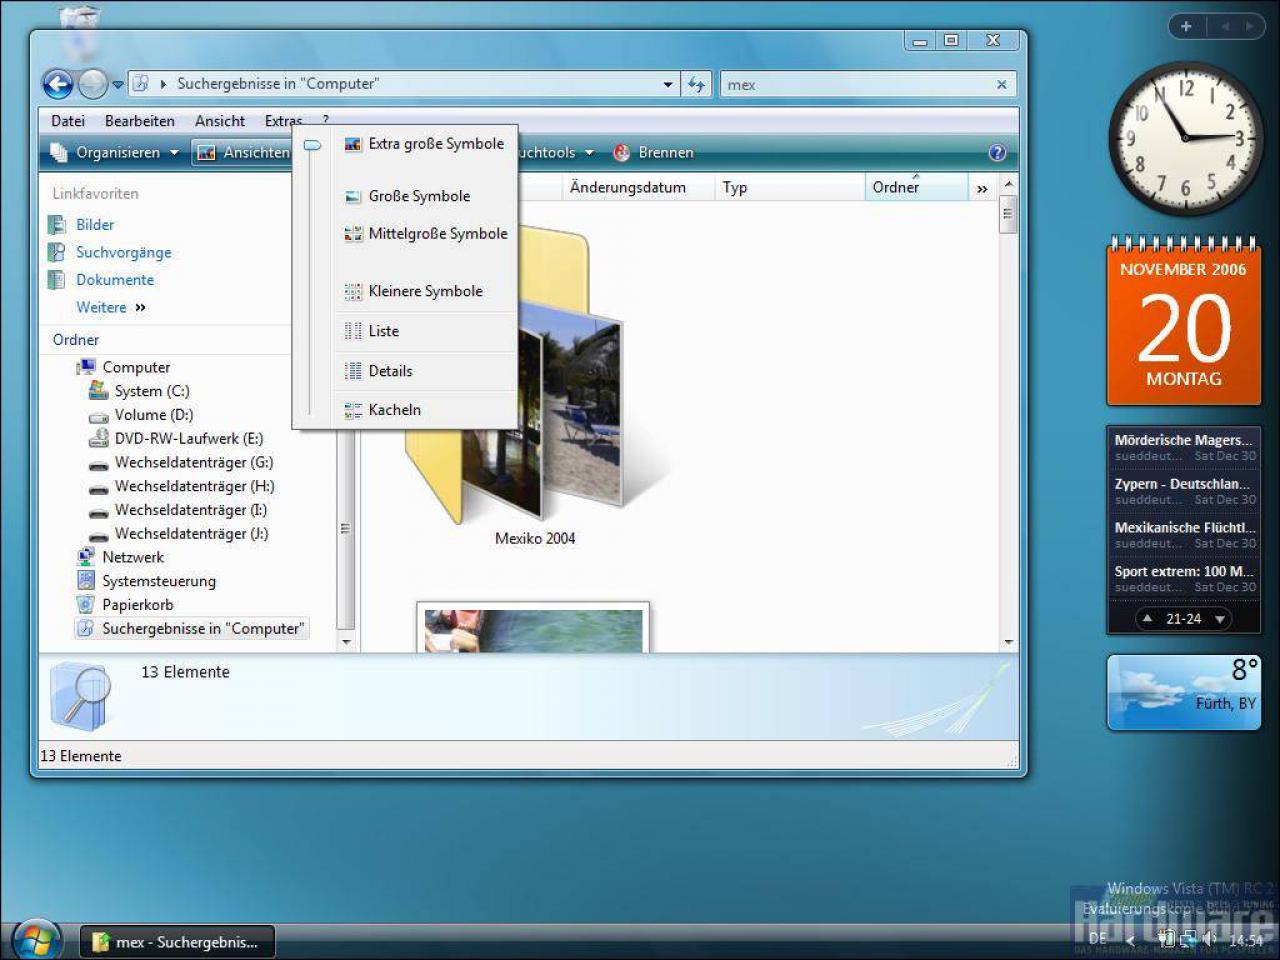Click the Brennen disc icon

tap(621, 153)
